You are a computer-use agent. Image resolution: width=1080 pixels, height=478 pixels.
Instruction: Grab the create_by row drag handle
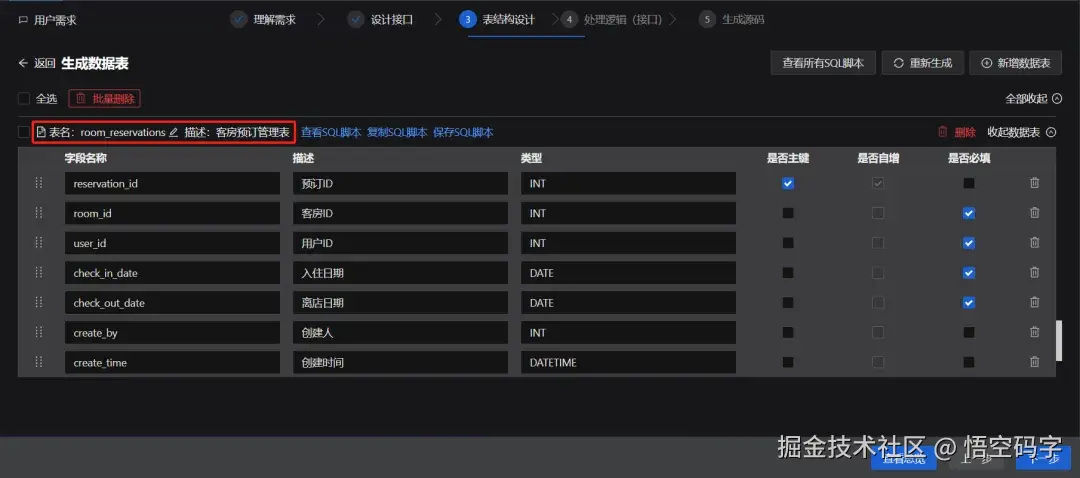[x=39, y=332]
